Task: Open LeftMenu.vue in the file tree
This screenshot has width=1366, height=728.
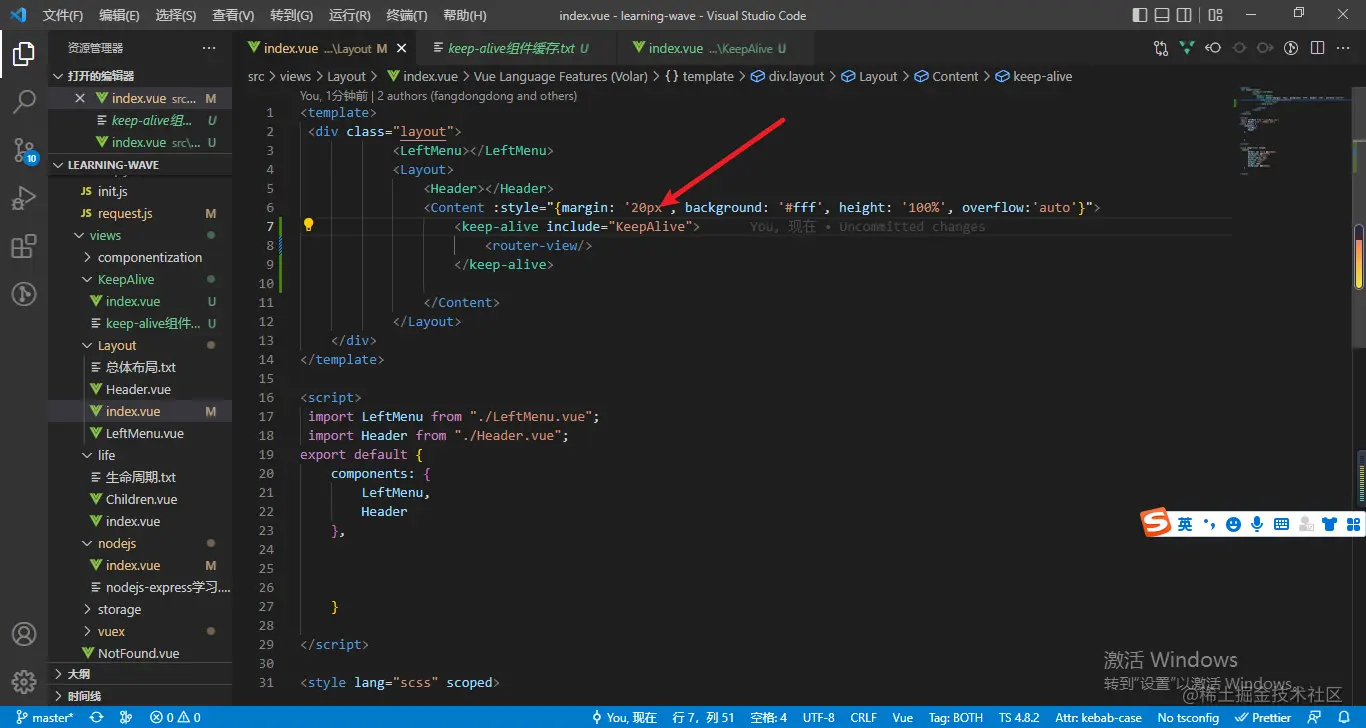Action: pos(145,433)
